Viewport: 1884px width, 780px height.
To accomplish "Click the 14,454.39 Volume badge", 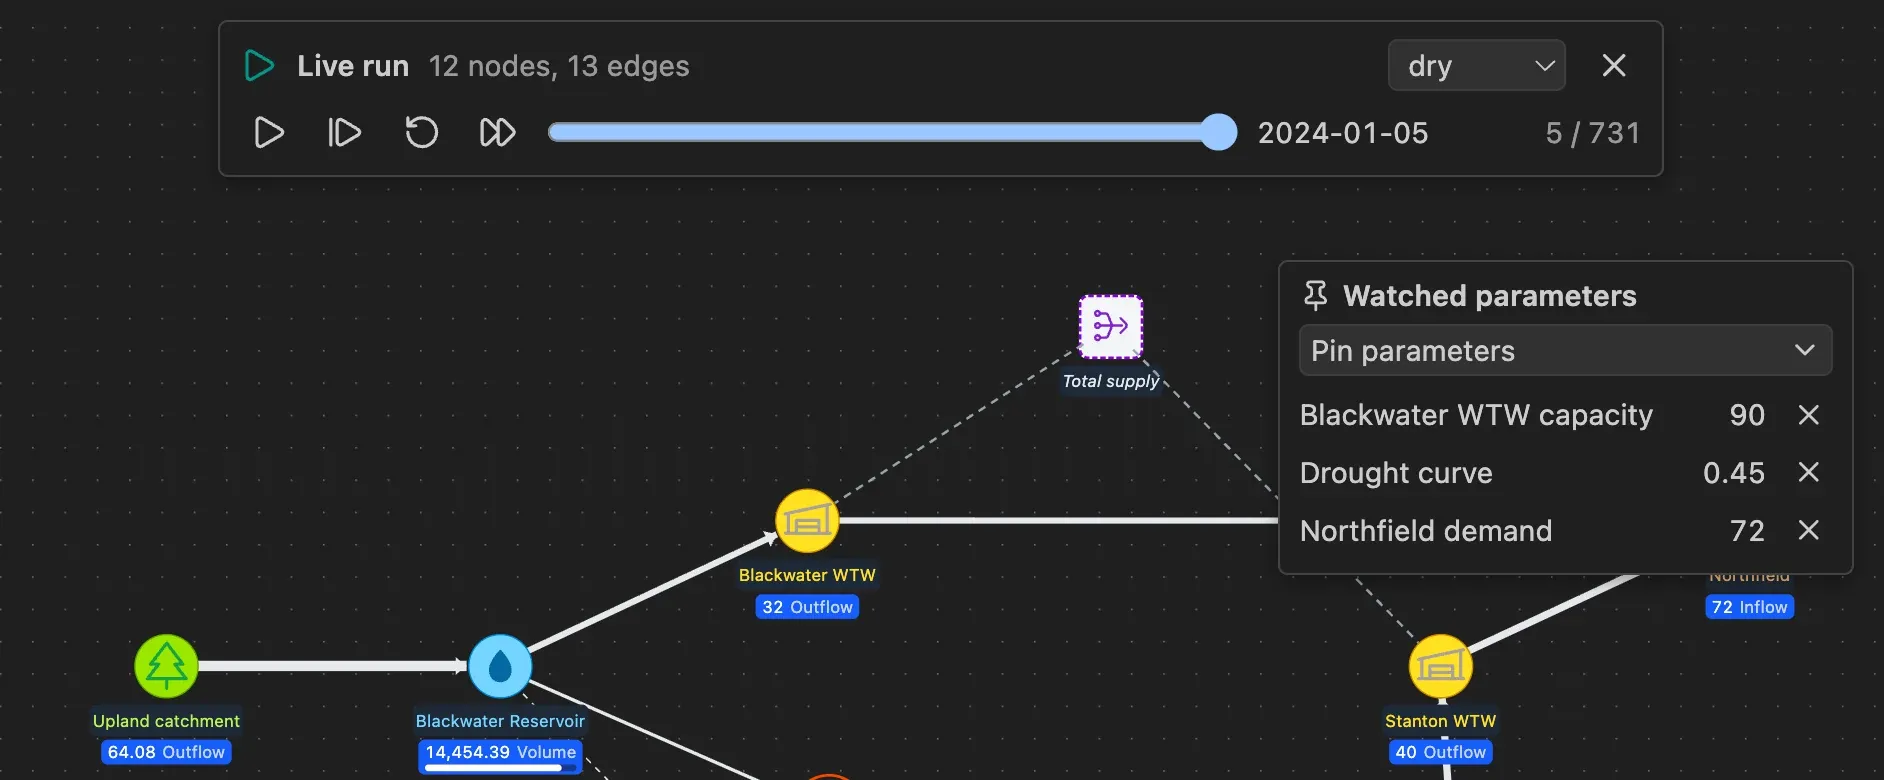I will pos(500,755).
